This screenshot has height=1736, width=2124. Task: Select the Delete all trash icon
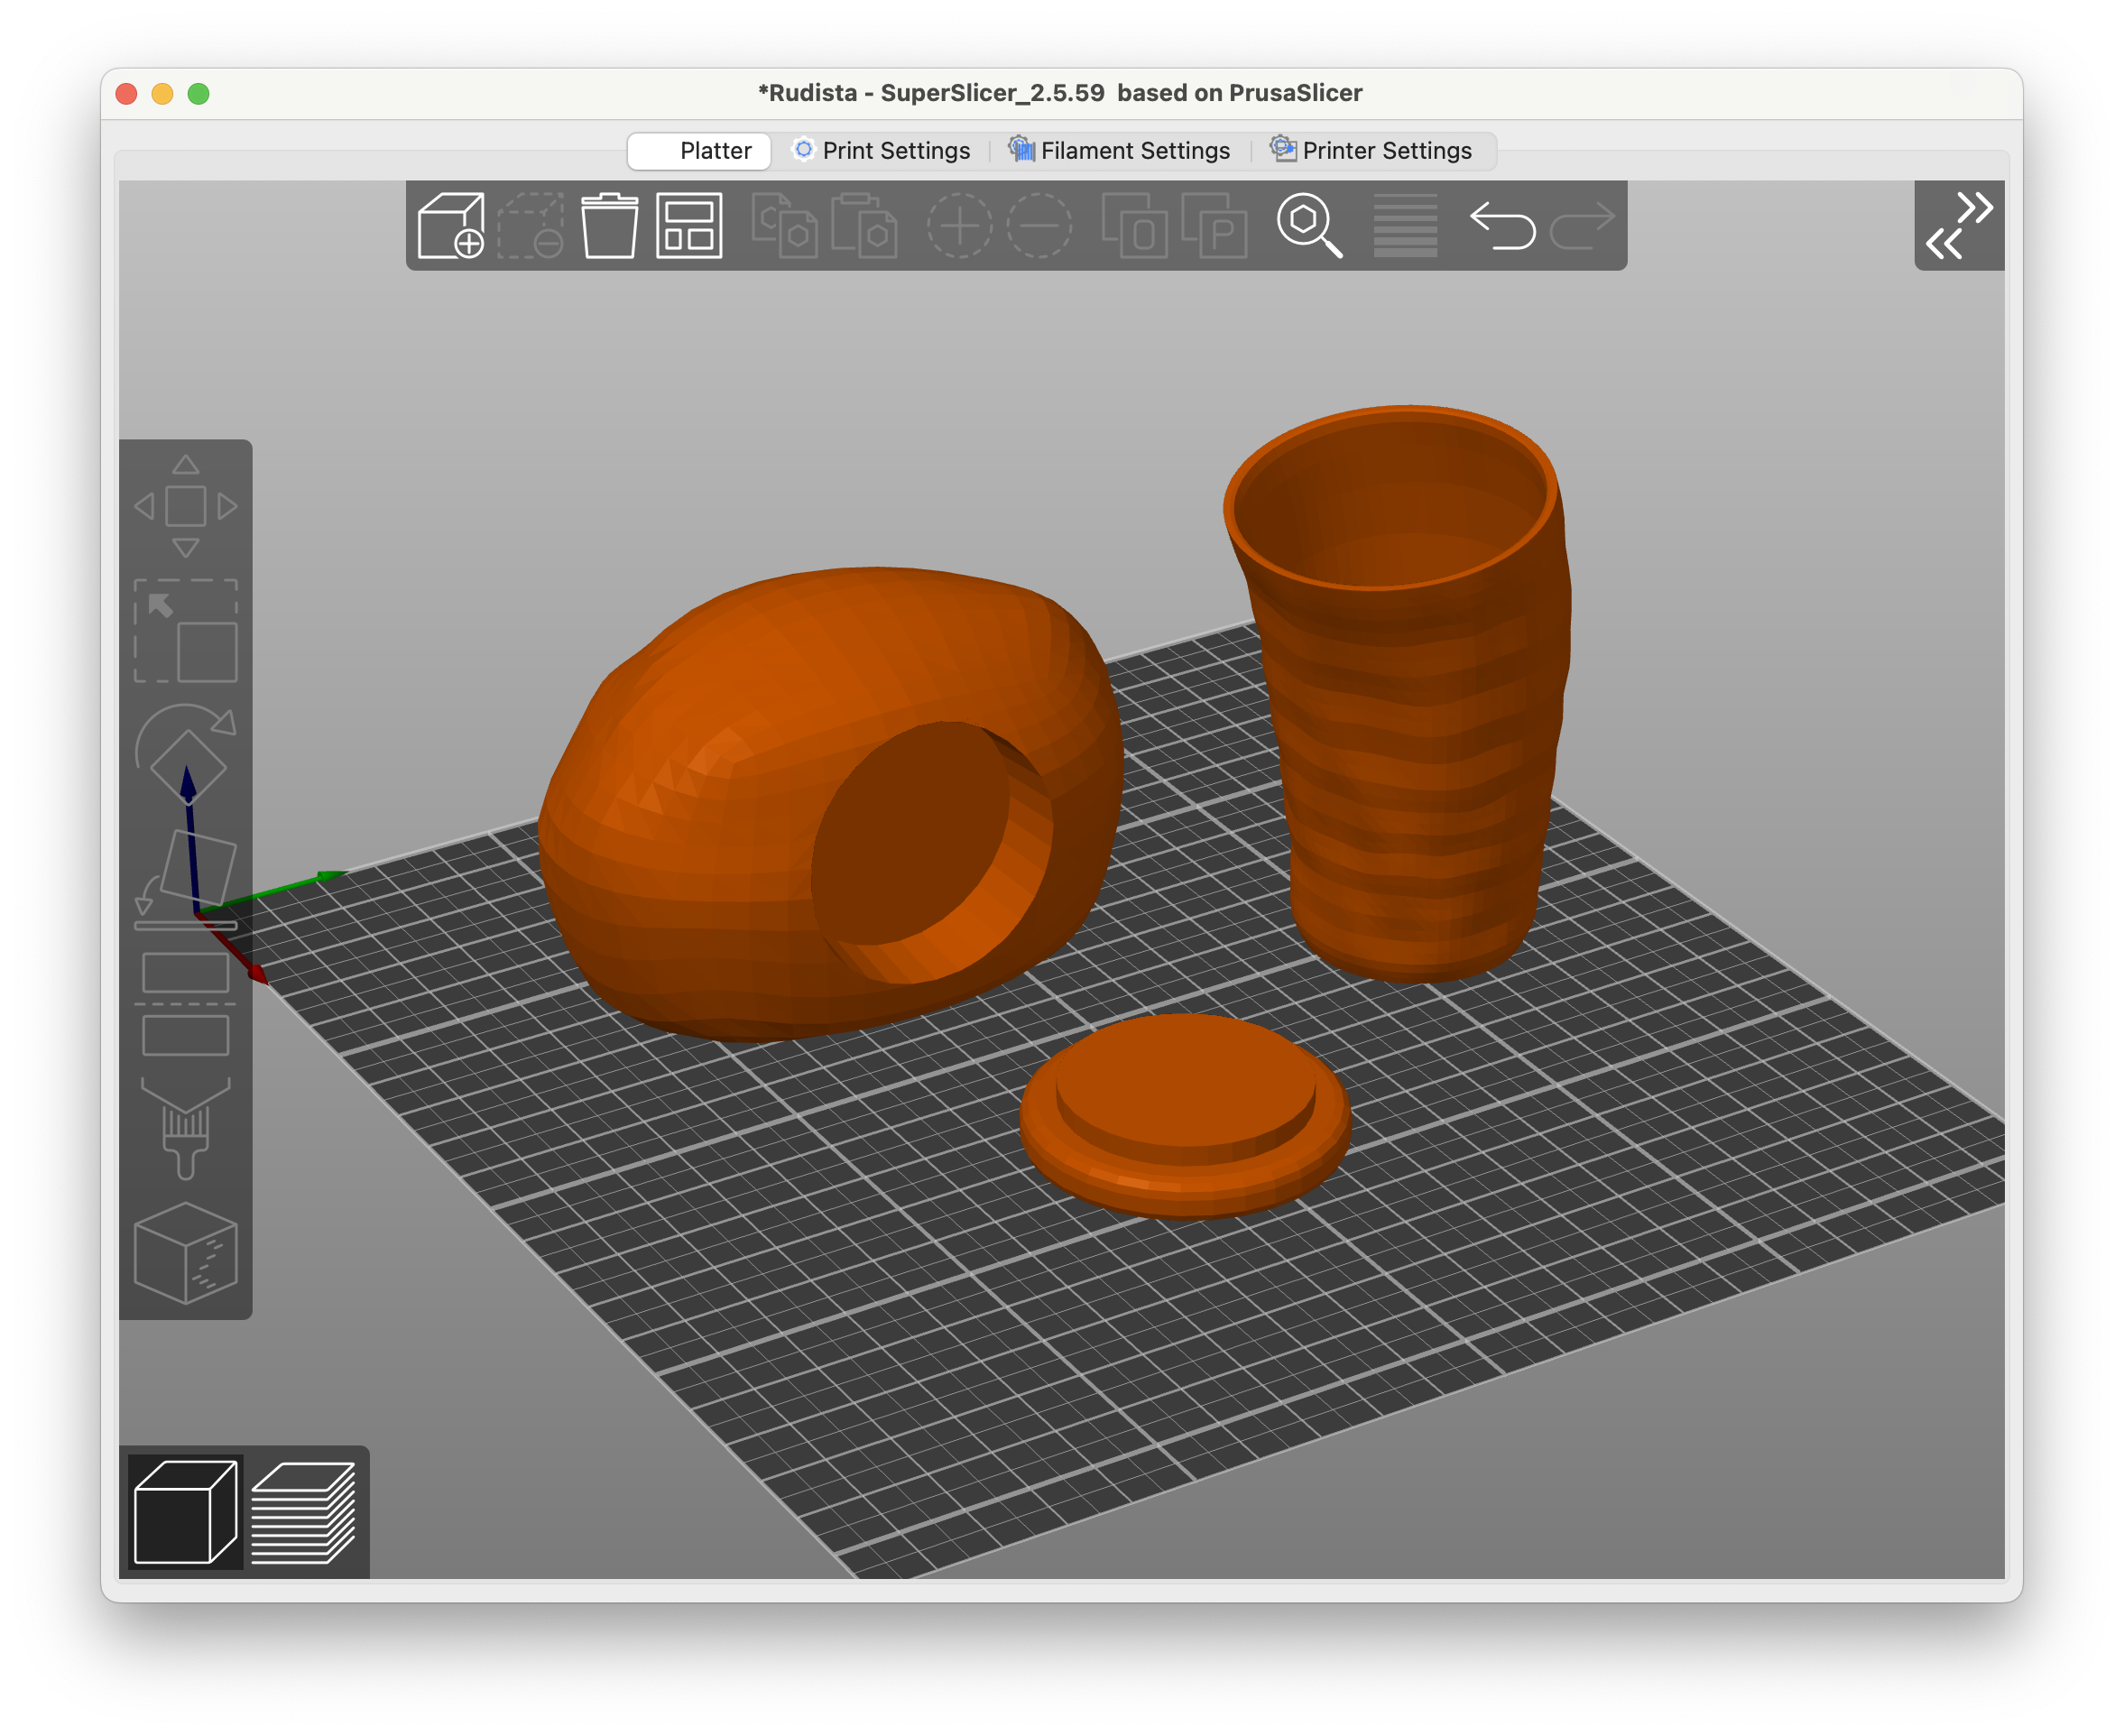click(x=609, y=226)
